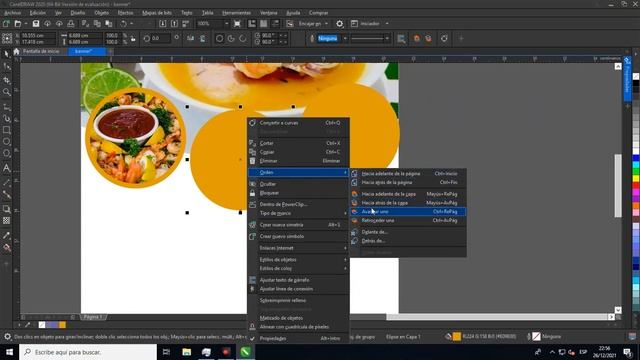
Task: Click the Mirror horizontally icon
Action: [x=191, y=38]
